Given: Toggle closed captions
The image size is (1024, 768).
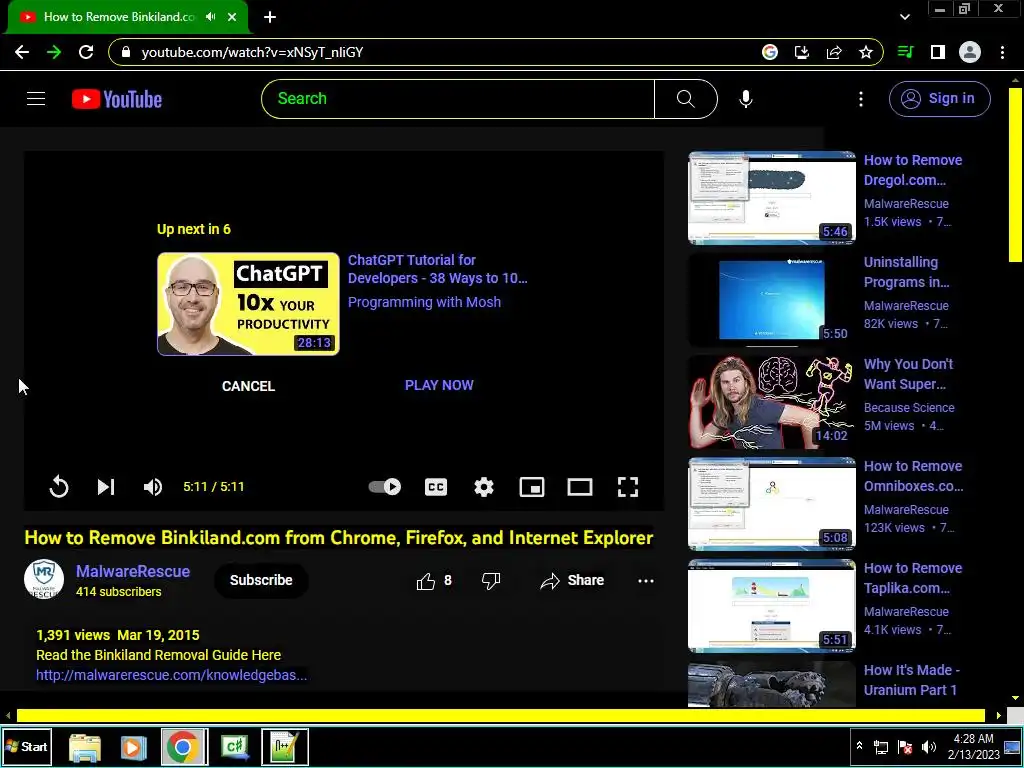Looking at the screenshot, I should click(x=436, y=487).
